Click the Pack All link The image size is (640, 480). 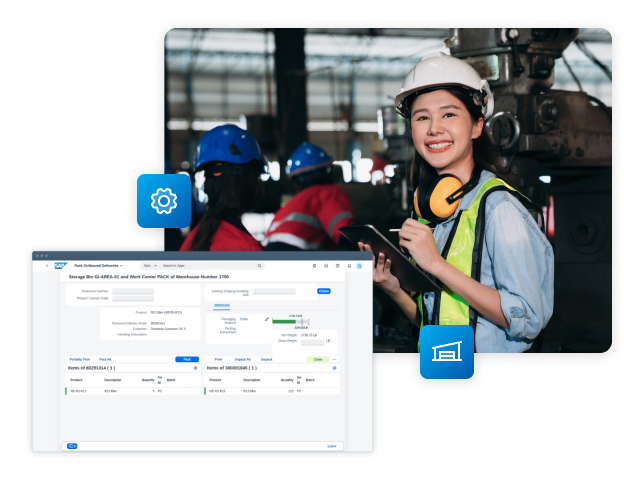click(x=105, y=358)
